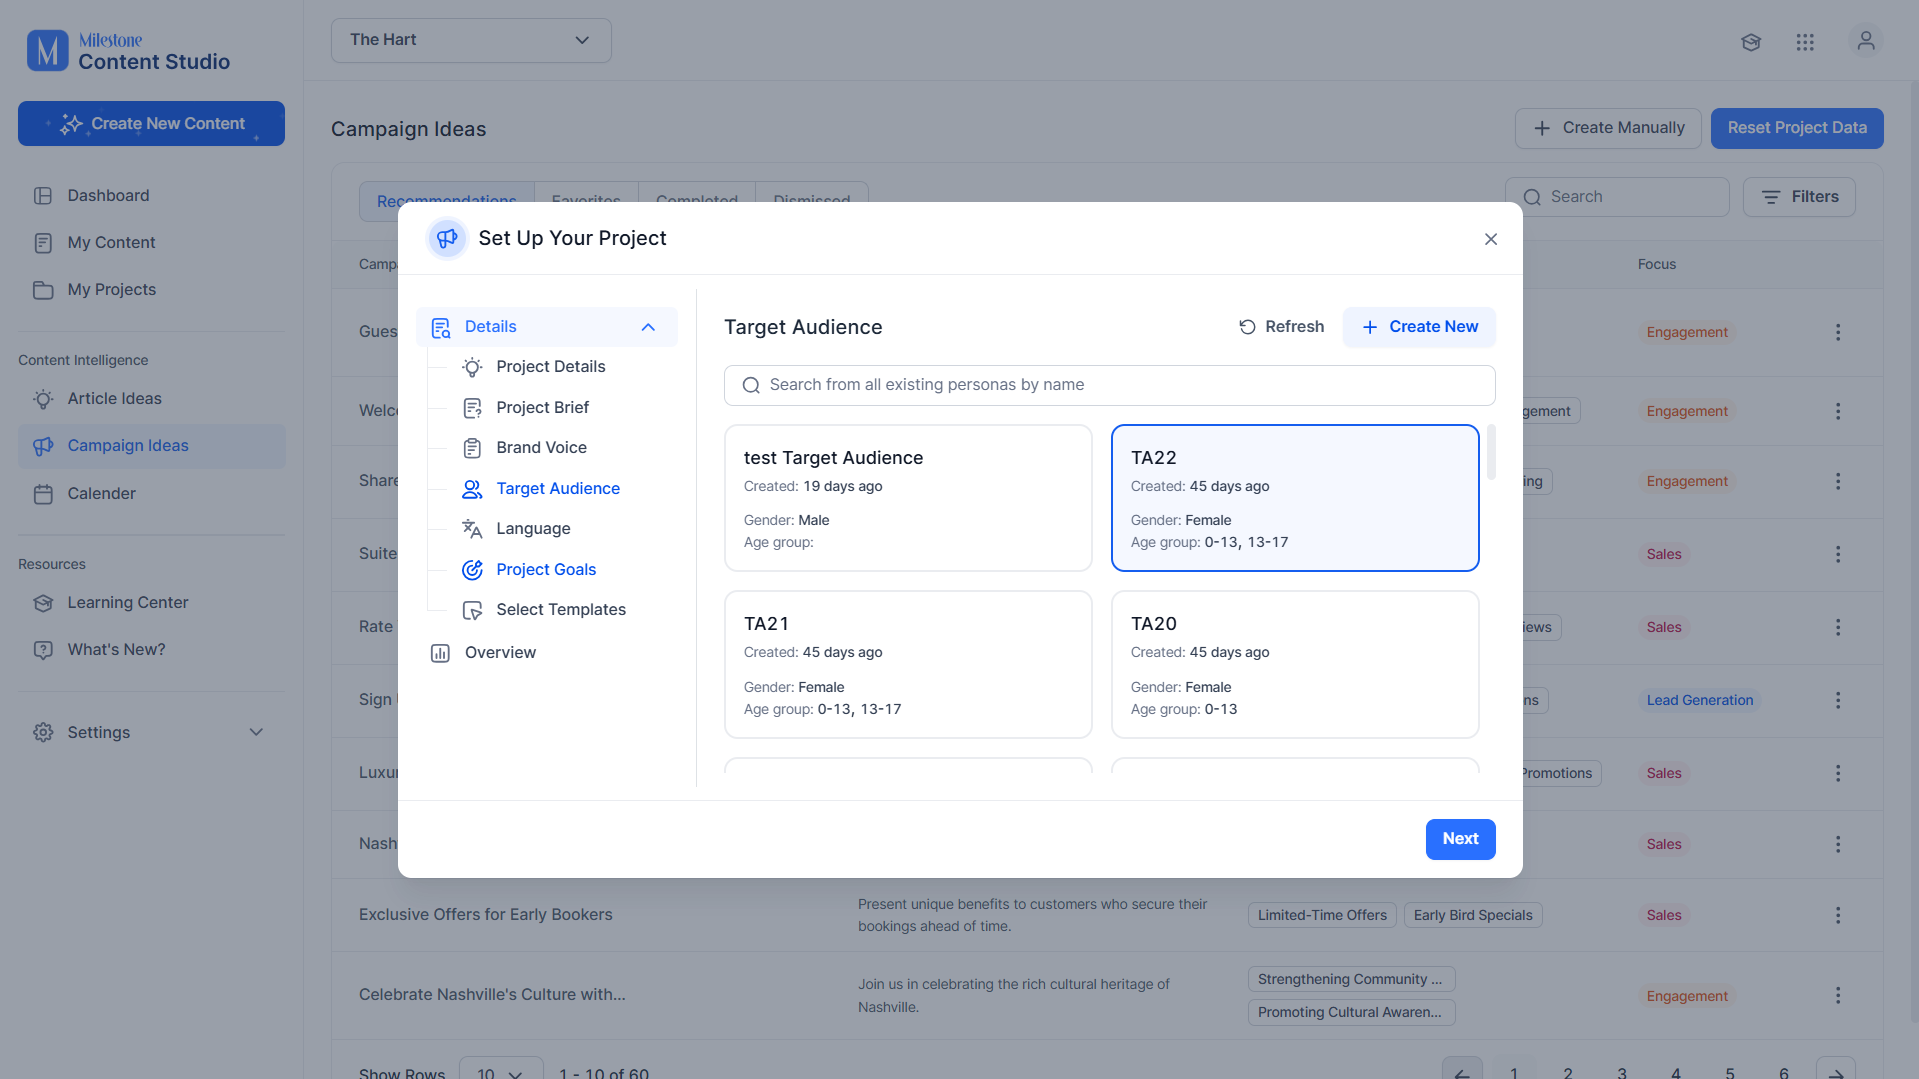Open Project Goals step

pos(546,570)
